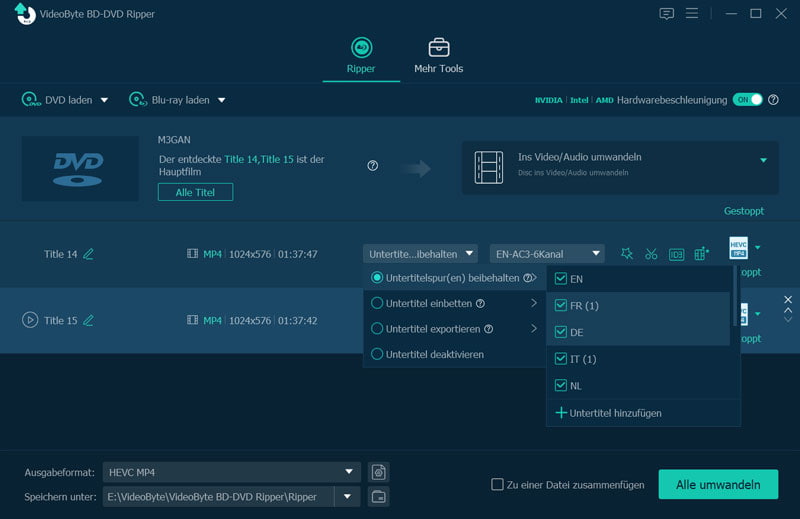Viewport: 800px width, 519px height.
Task: Select Untertitel einbetten radio option
Action: tap(377, 303)
